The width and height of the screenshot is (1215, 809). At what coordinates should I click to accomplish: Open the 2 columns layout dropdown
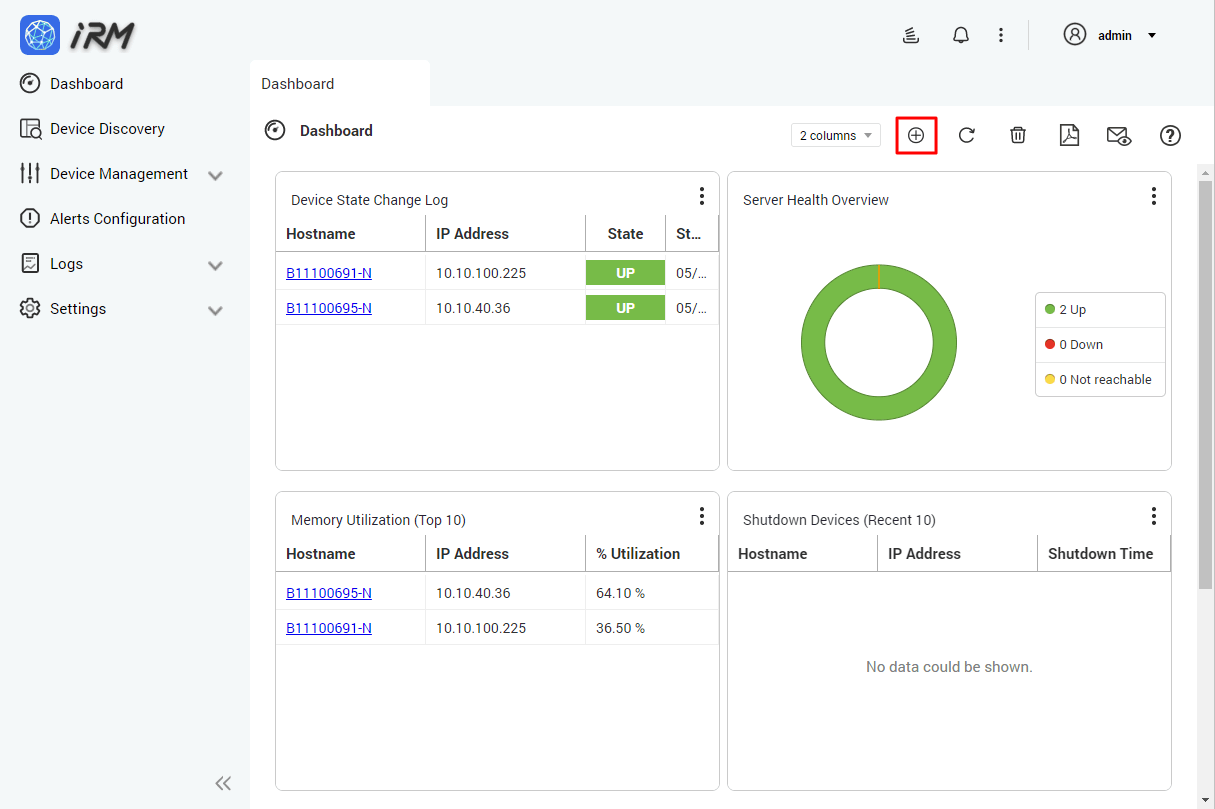[836, 135]
